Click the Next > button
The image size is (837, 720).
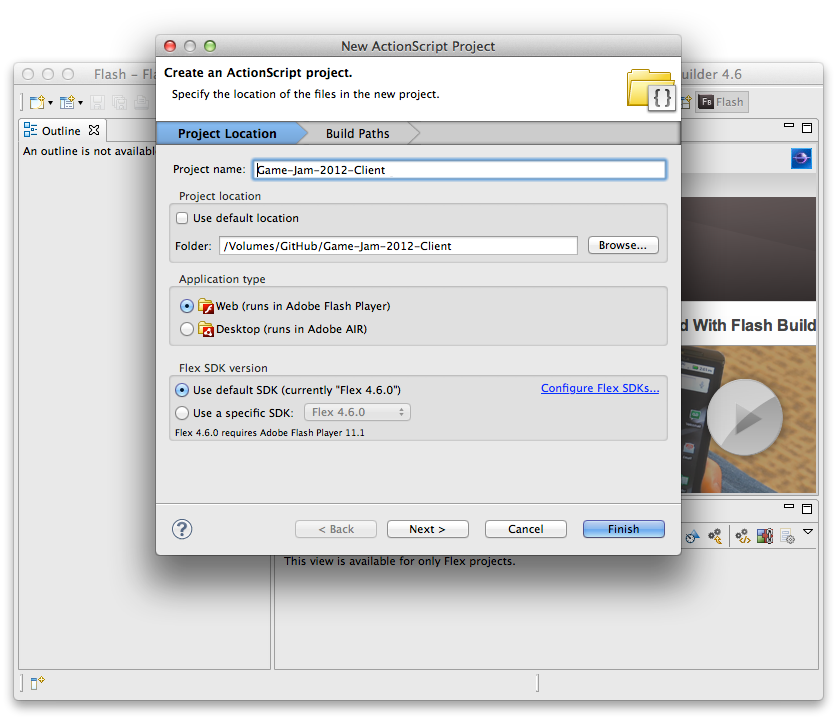click(428, 529)
